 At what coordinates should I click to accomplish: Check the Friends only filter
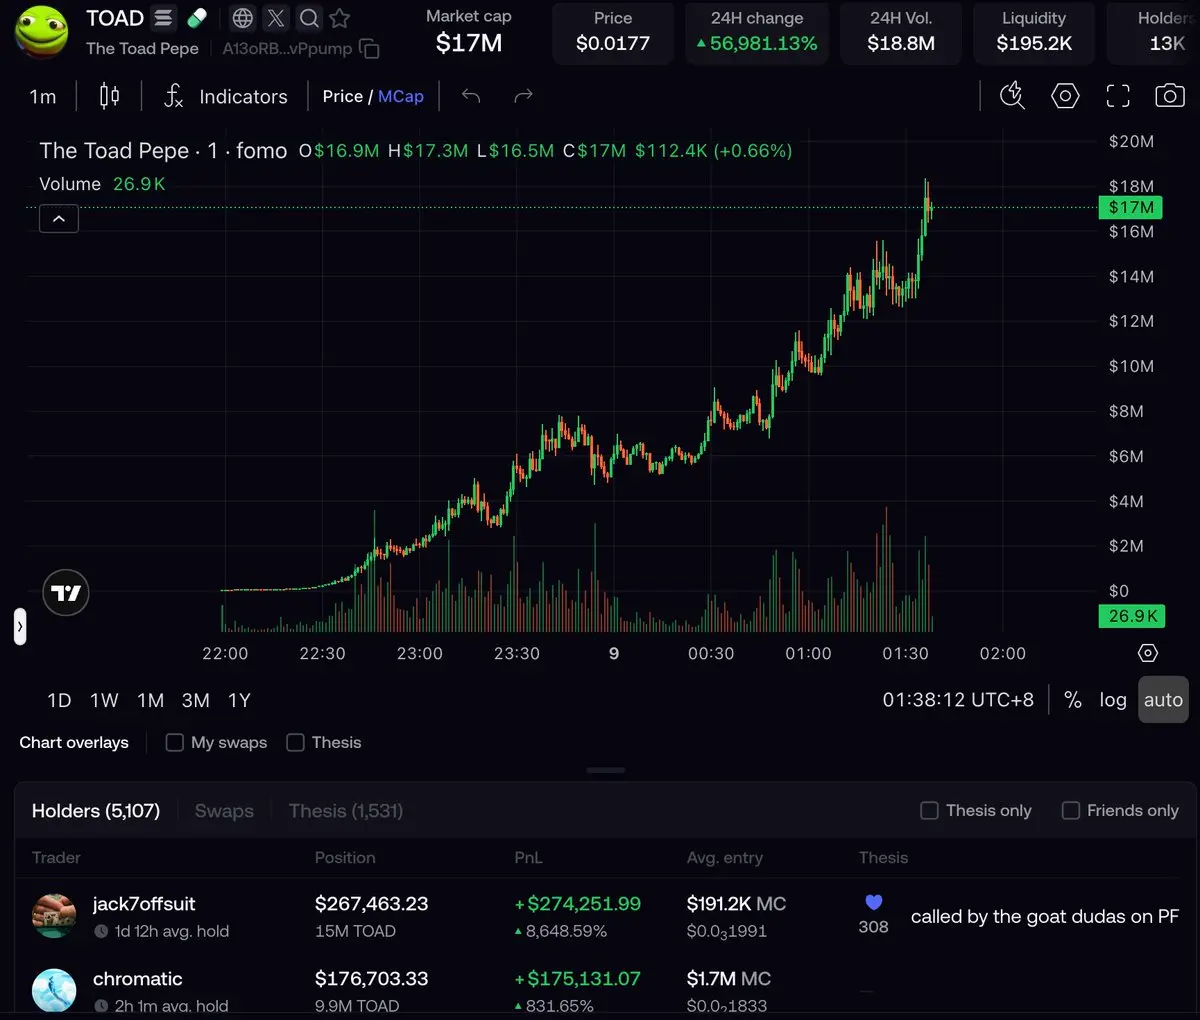(1070, 810)
